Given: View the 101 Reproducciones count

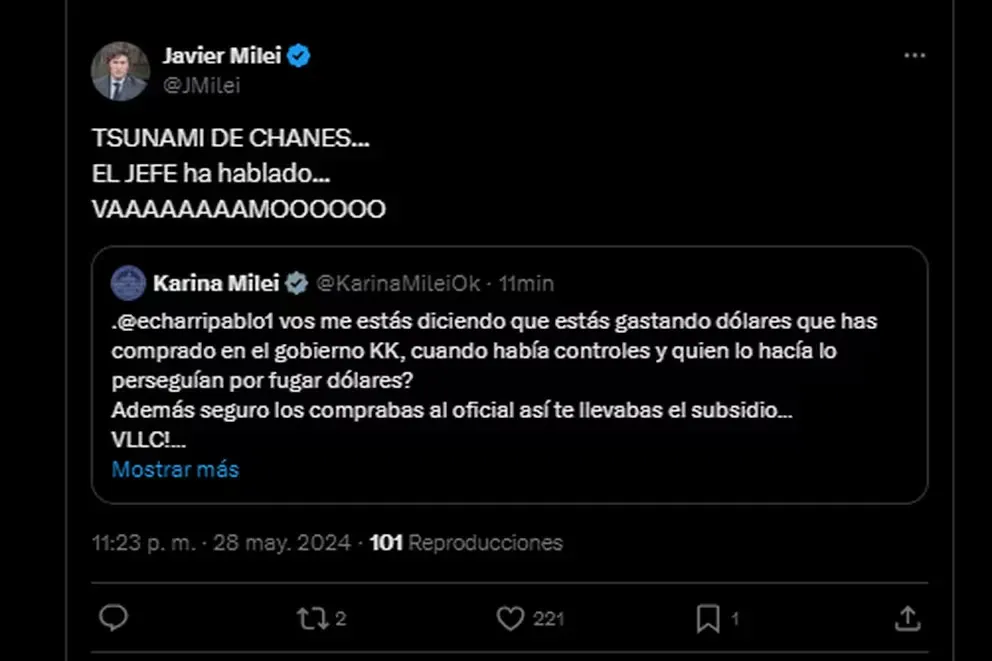Looking at the screenshot, I should click(x=466, y=543).
